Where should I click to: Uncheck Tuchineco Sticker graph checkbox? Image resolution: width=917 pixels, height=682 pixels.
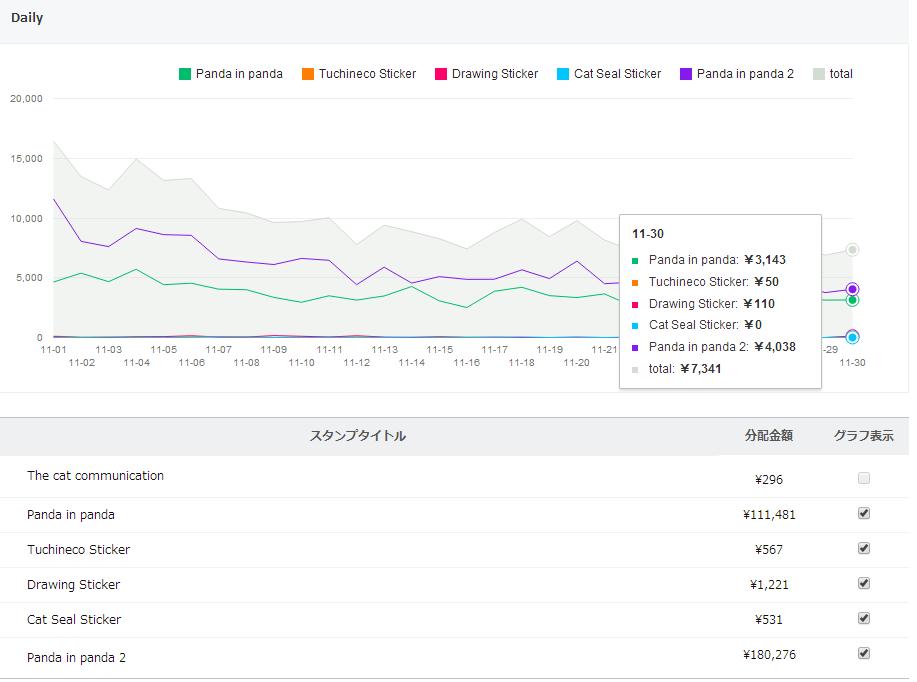pos(864,549)
